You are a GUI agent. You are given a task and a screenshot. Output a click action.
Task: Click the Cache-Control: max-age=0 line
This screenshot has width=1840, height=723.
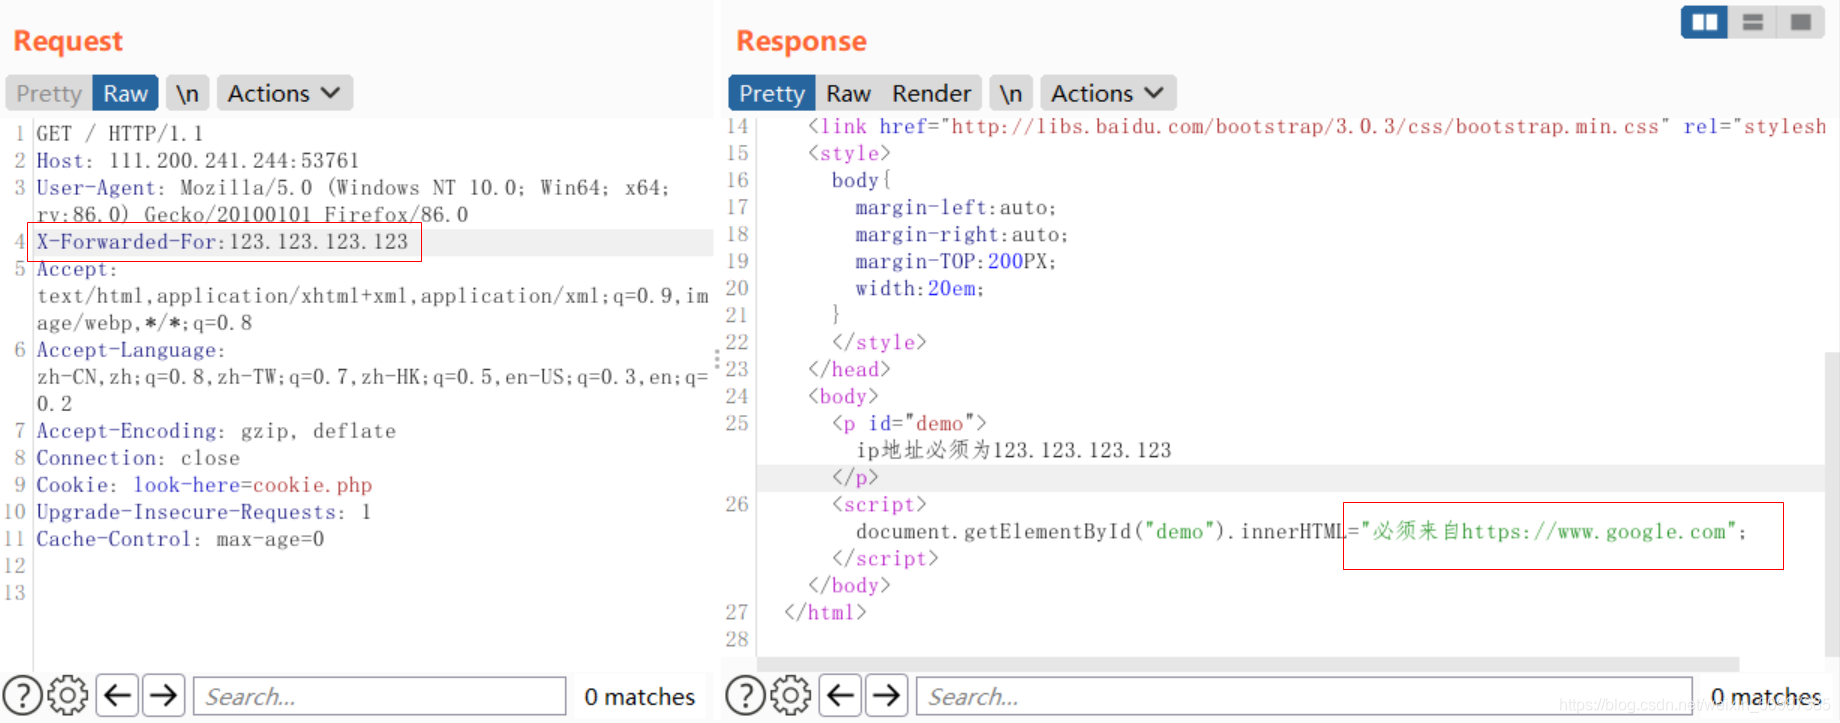point(180,539)
